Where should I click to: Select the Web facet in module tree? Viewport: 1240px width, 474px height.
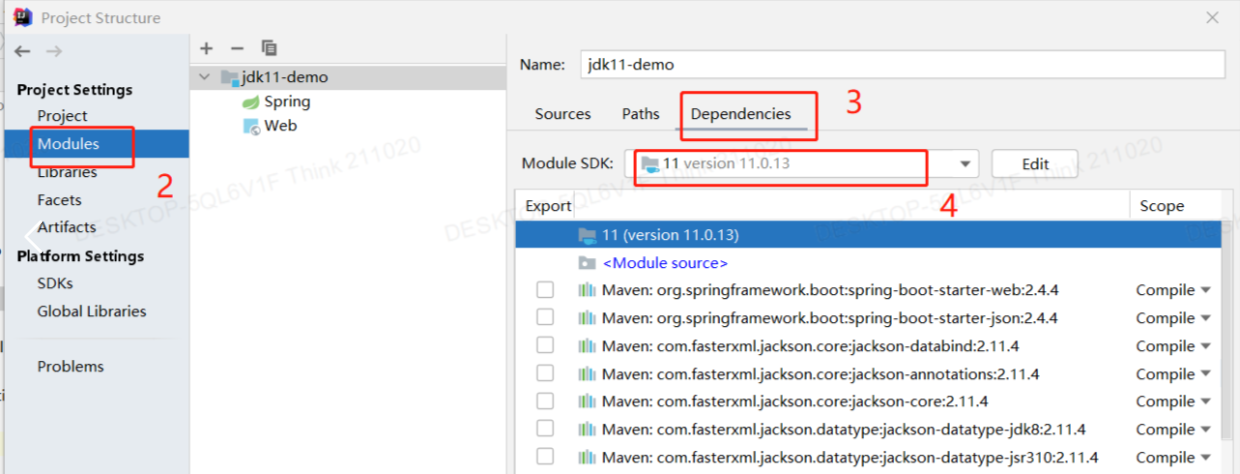pos(280,126)
